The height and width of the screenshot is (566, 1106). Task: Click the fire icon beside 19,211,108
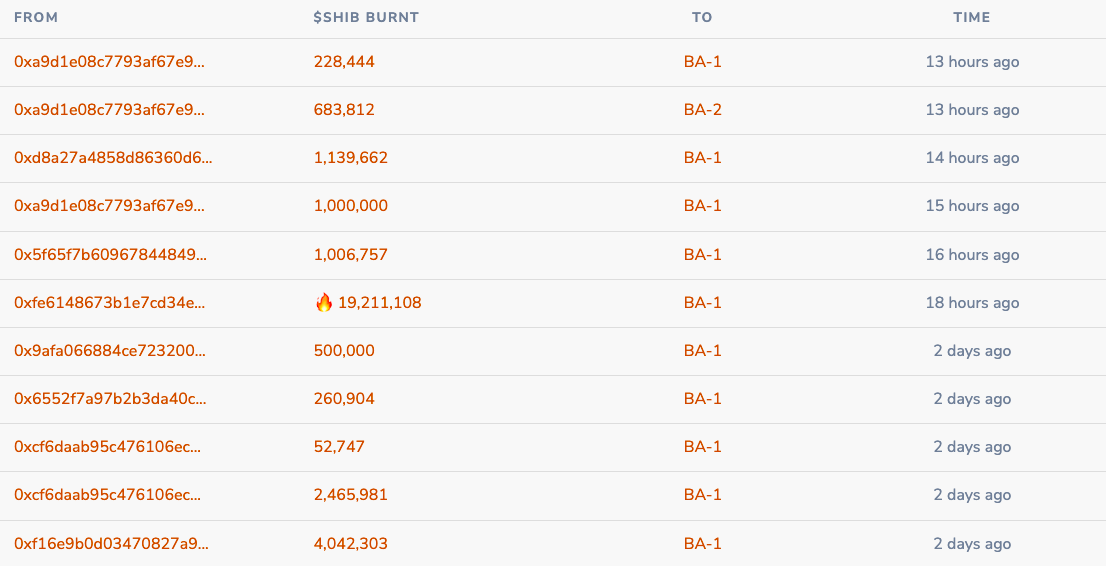point(324,303)
